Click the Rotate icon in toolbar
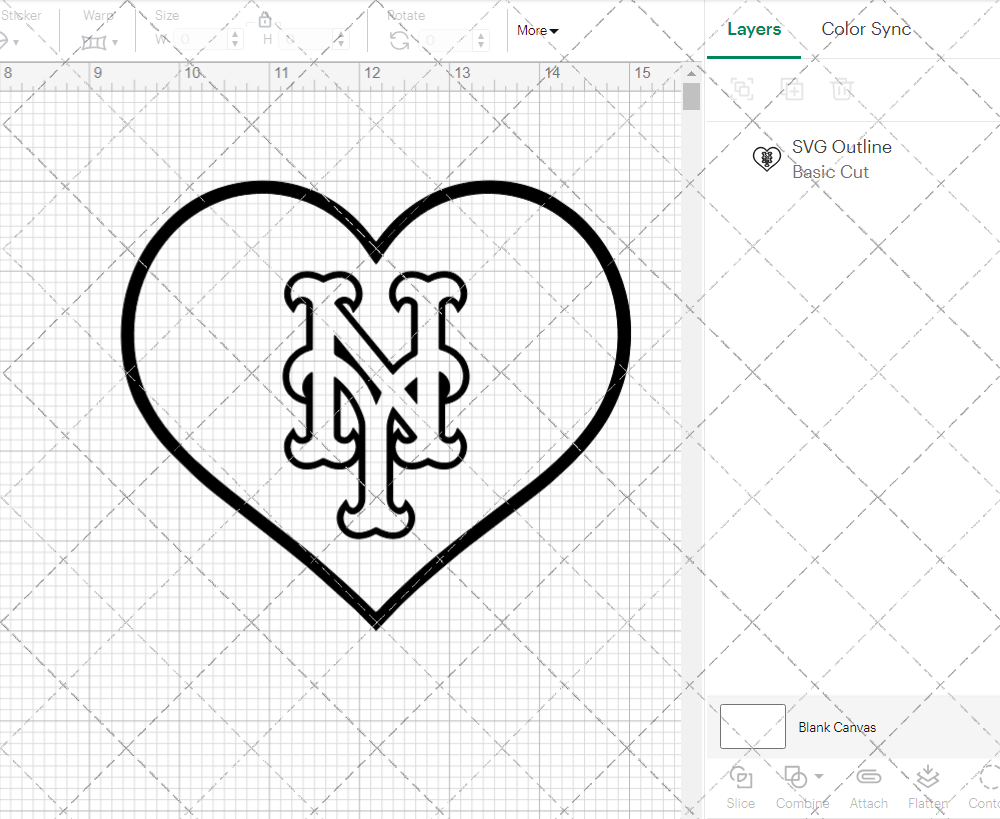The height and width of the screenshot is (819, 1000). 399,40
